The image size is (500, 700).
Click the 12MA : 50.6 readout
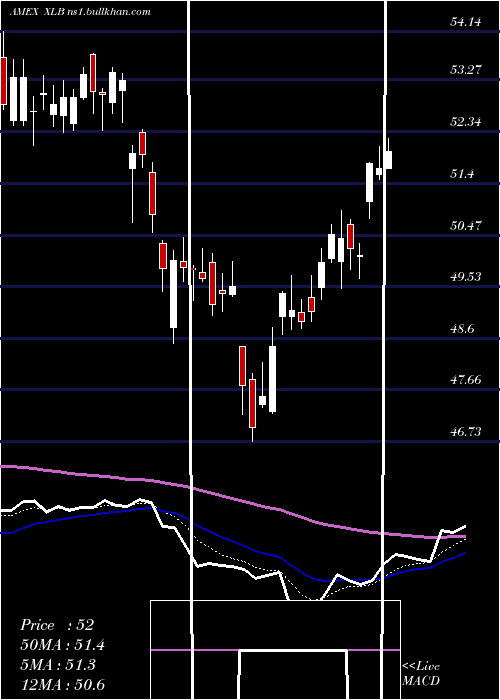[63, 685]
